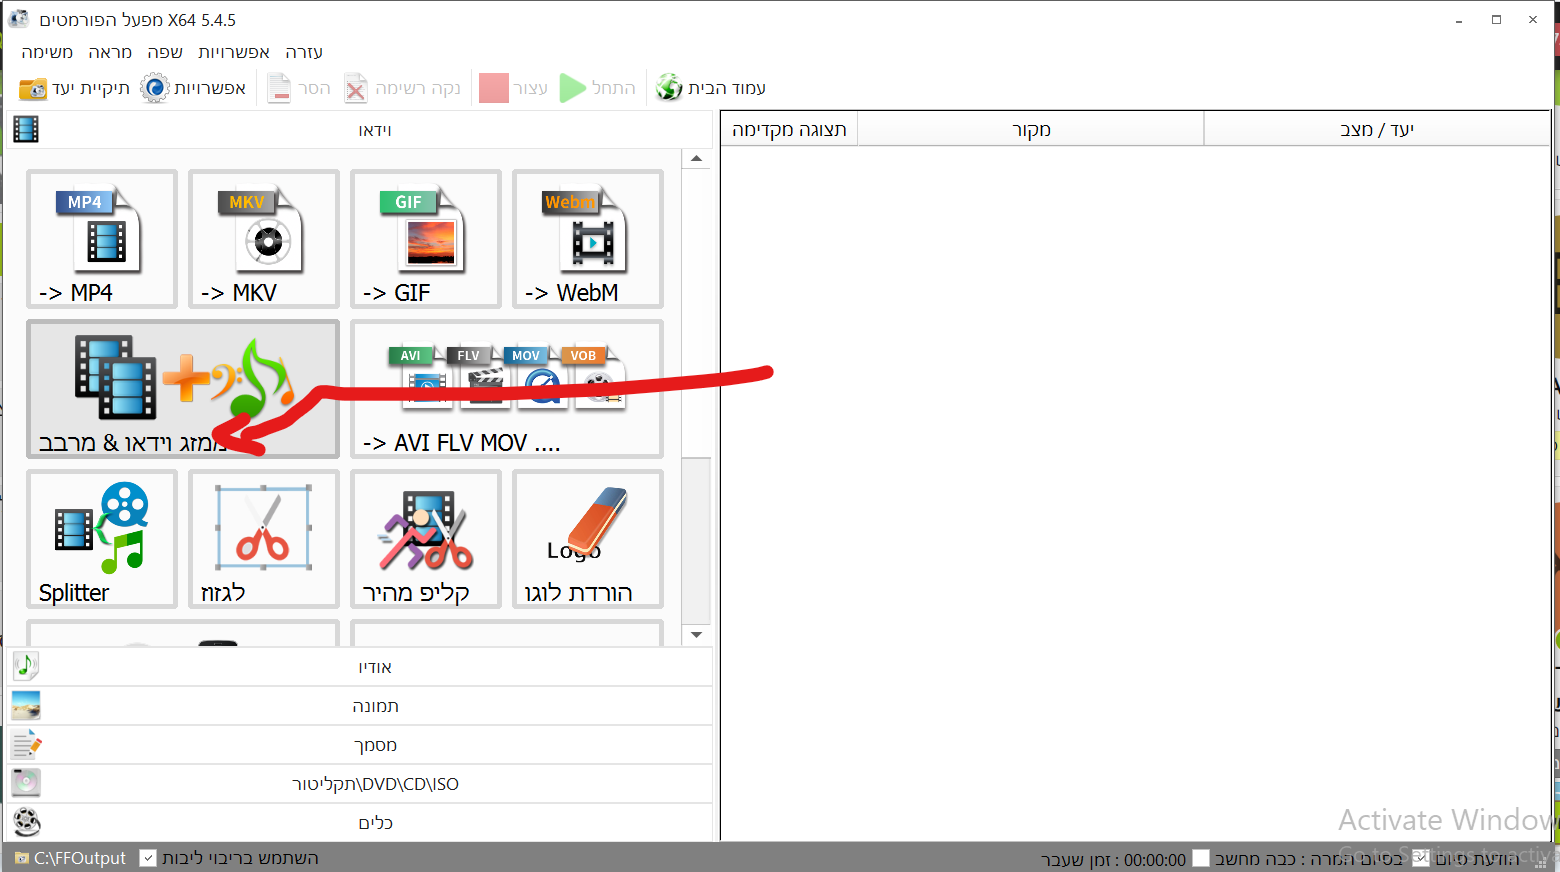Screen dimensions: 1560x872
Task: Open the view (מראה) menu
Action: click(110, 52)
